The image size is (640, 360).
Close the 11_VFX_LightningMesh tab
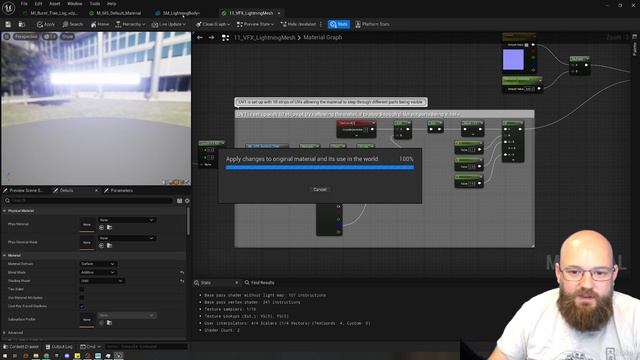[x=279, y=13]
